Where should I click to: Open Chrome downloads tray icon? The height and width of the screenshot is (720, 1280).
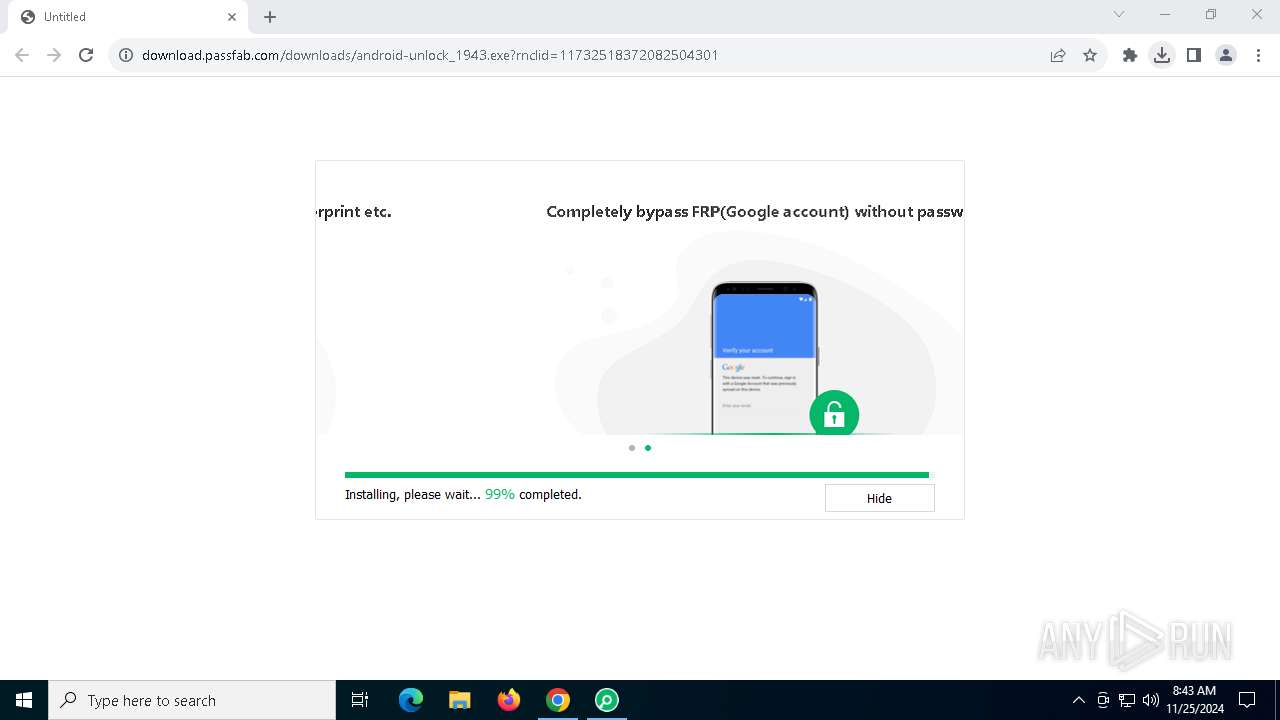[x=1162, y=55]
